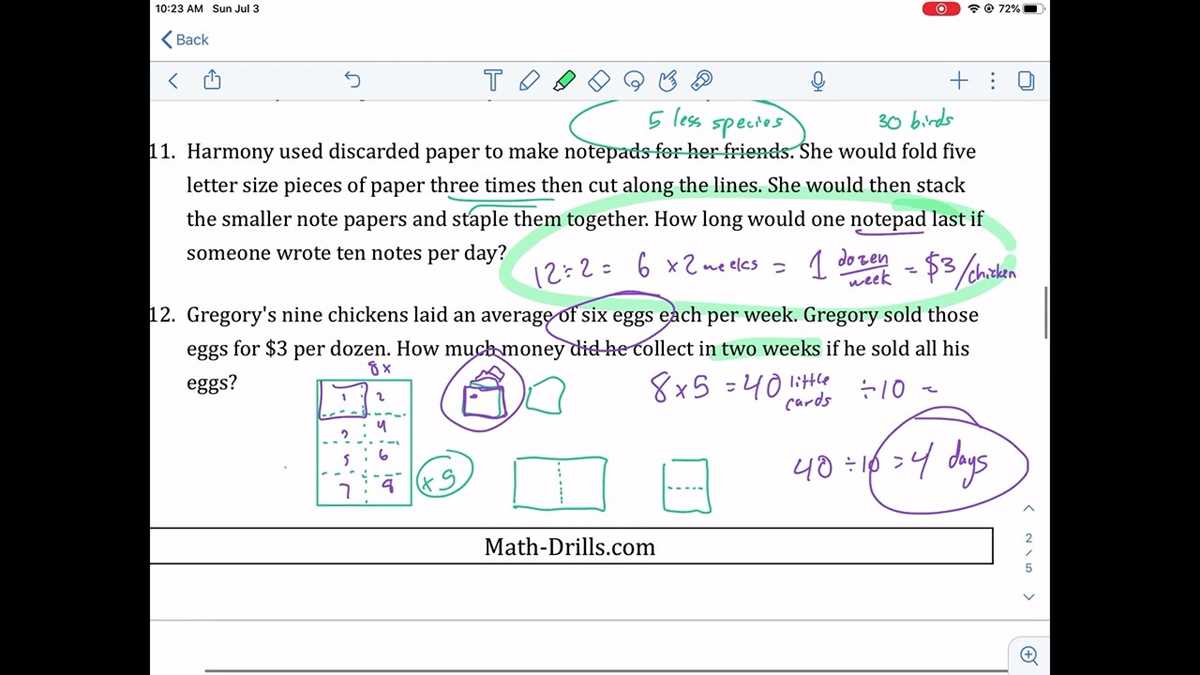
Task: Select the Text tool
Action: (x=492, y=81)
